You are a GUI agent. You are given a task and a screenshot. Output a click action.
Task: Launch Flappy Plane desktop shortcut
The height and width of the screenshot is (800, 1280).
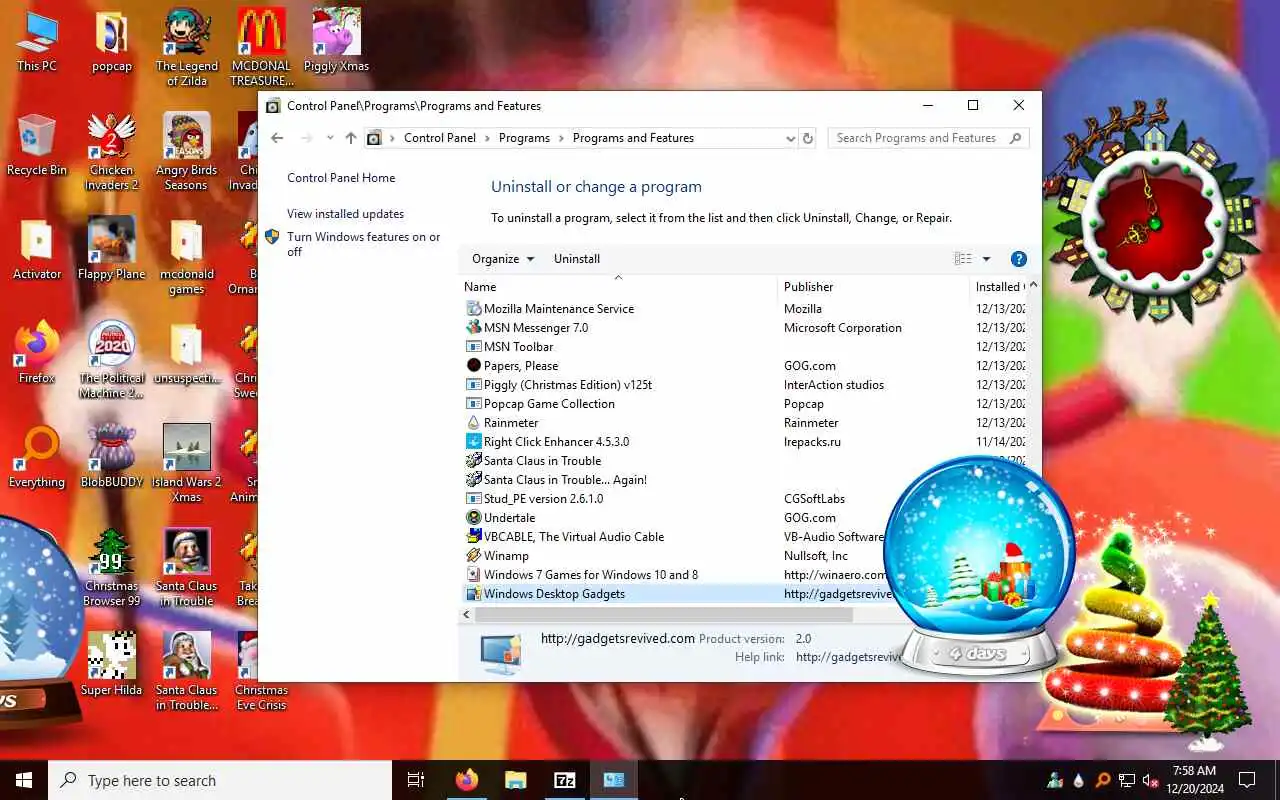pyautogui.click(x=112, y=249)
